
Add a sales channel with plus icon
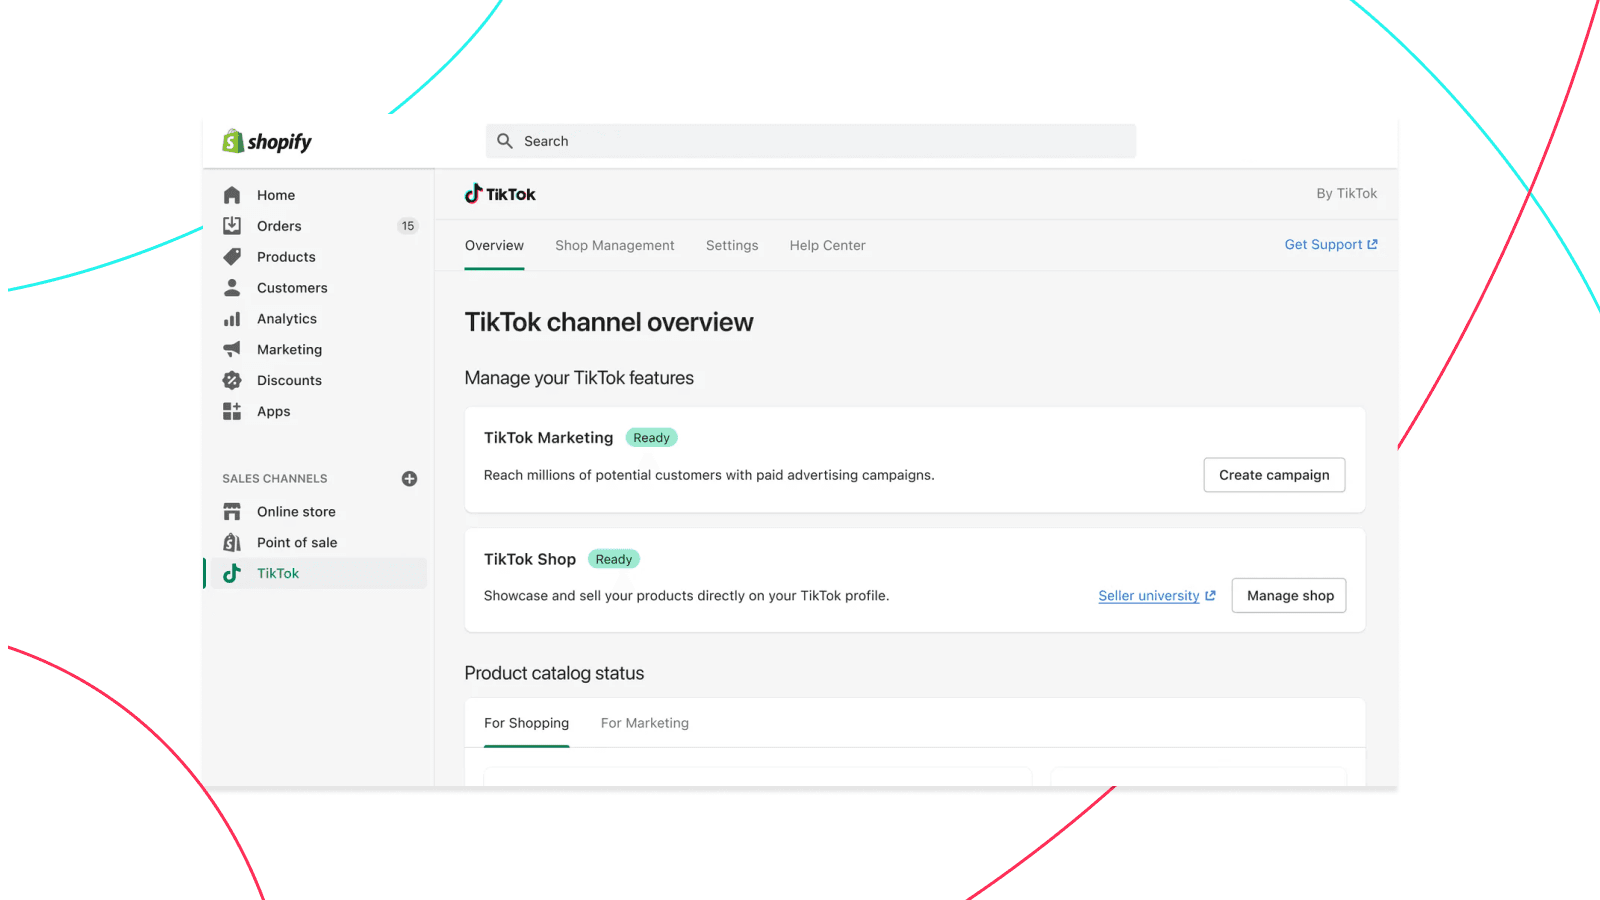409,479
